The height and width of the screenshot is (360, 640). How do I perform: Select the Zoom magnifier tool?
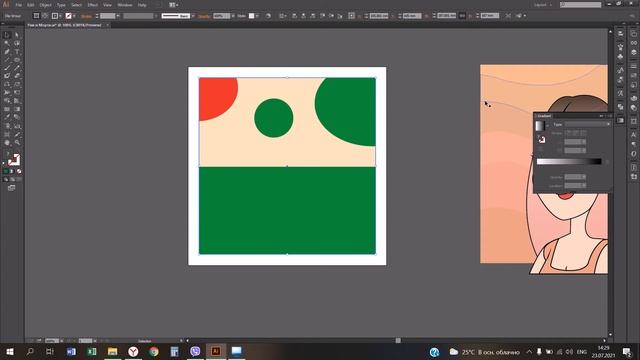[x=17, y=142]
